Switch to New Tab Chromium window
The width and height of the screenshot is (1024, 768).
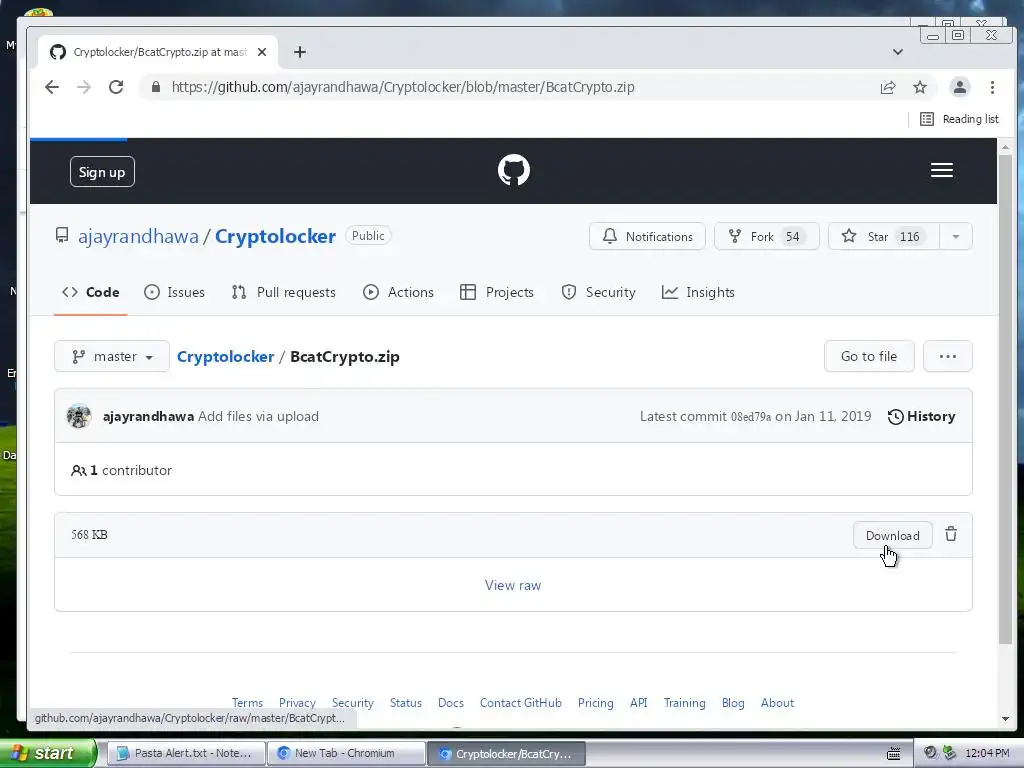[346, 754]
